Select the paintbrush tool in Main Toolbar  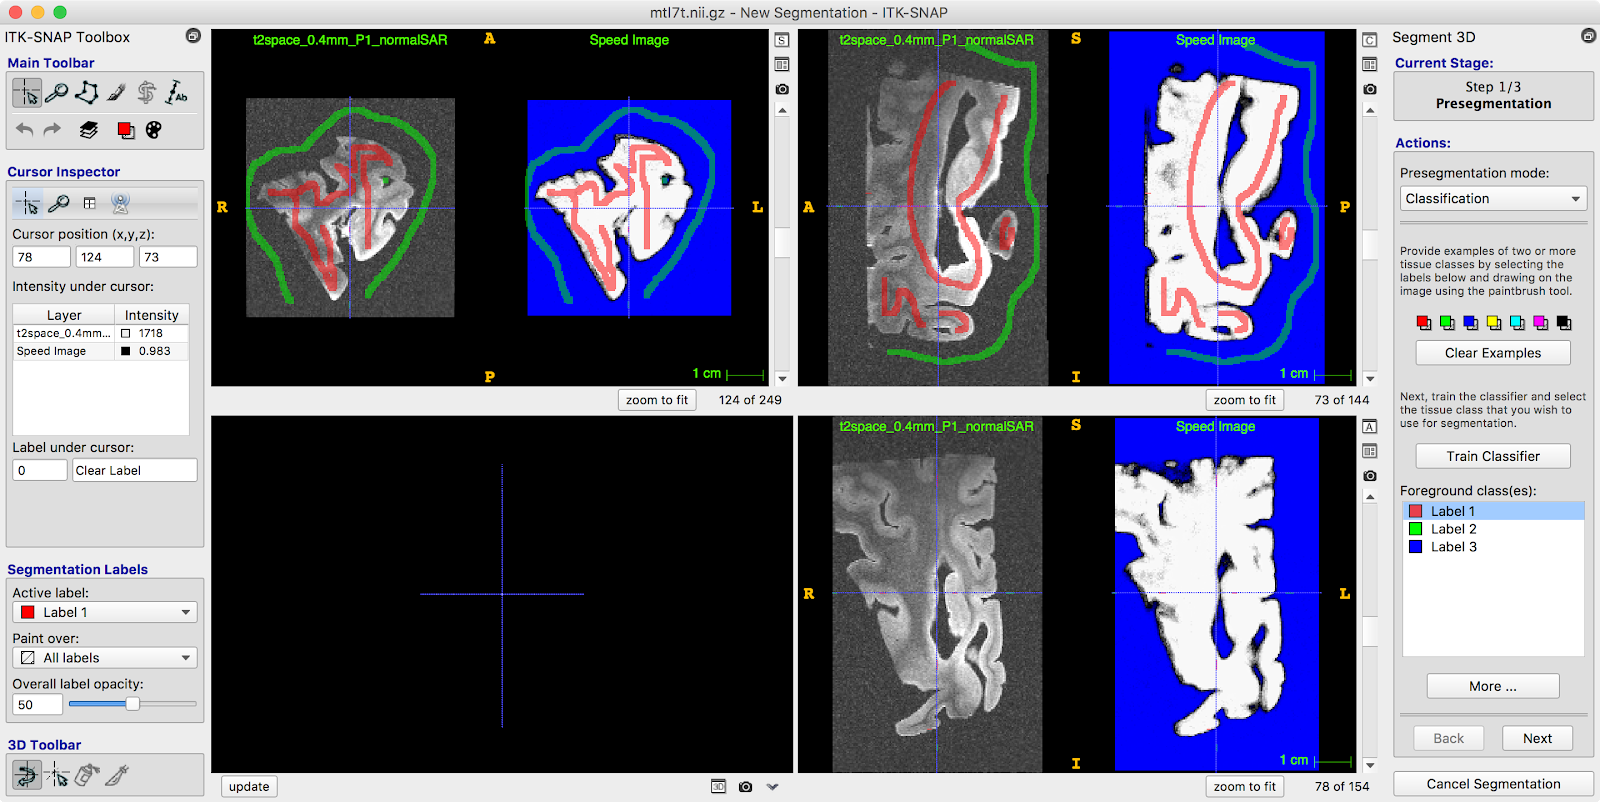(x=117, y=93)
